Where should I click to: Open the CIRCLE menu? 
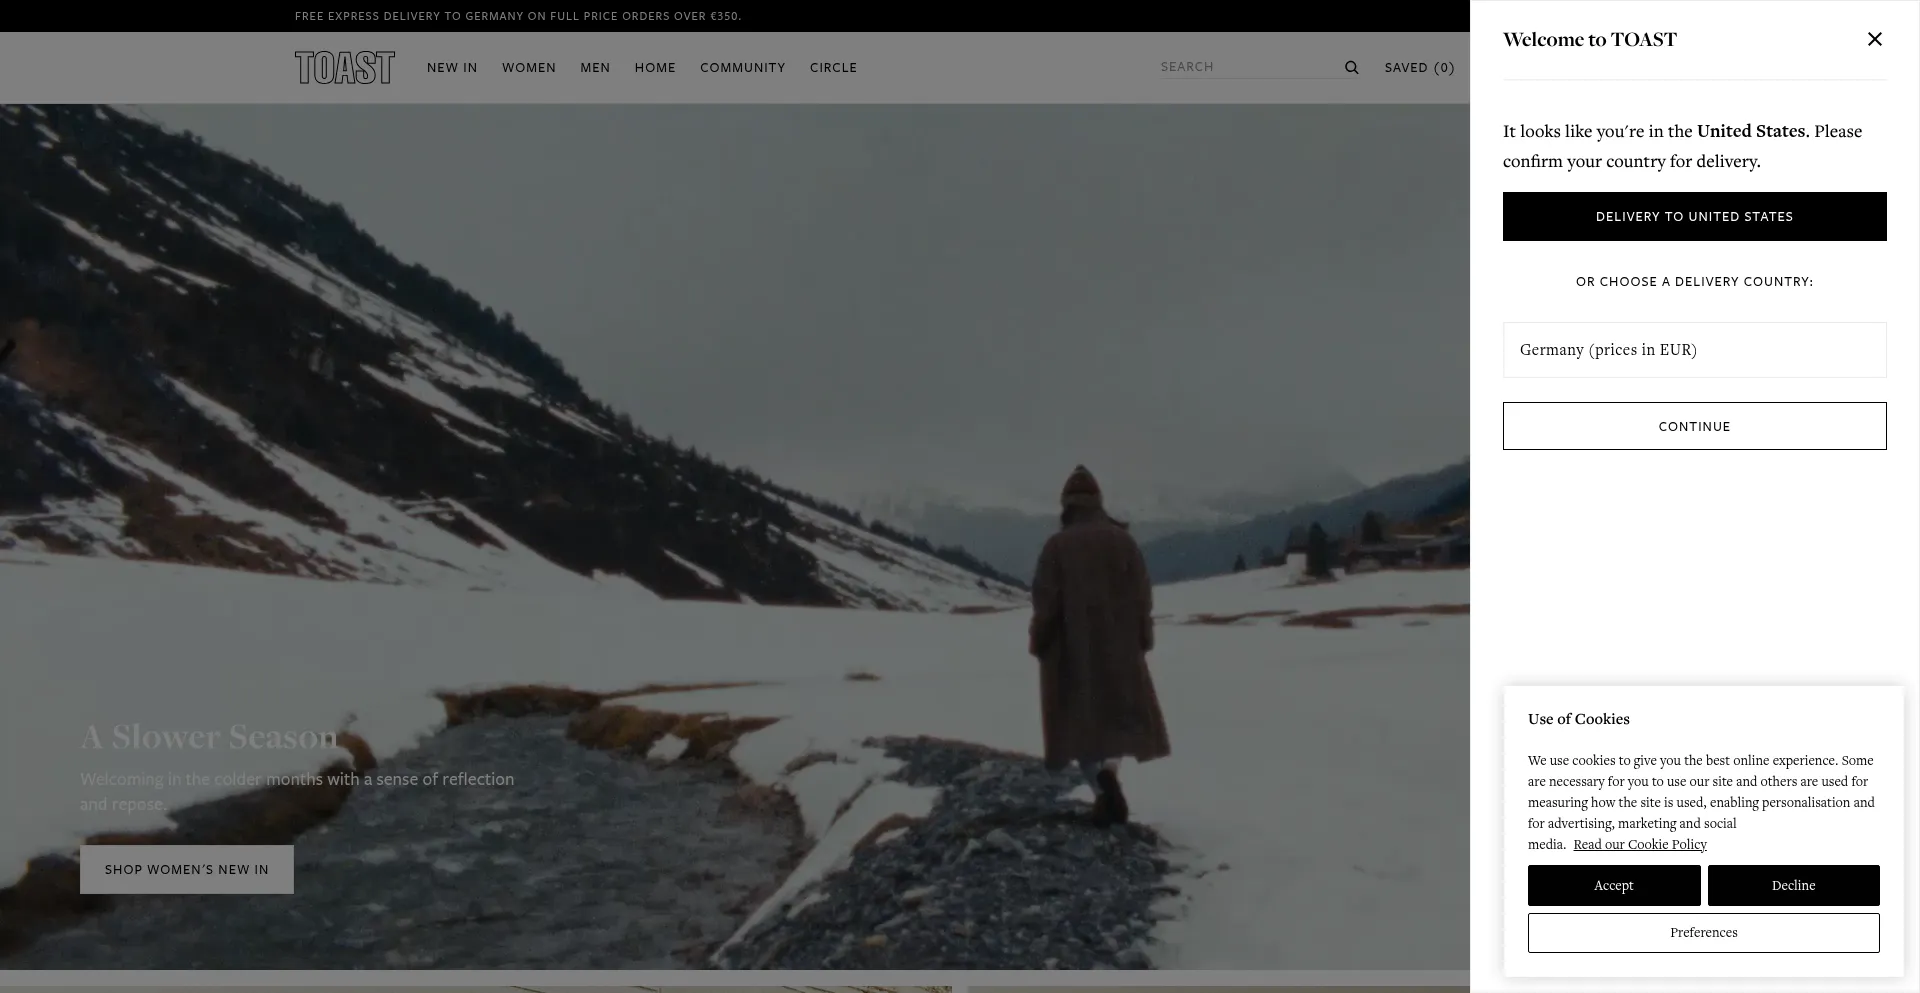pyautogui.click(x=833, y=68)
